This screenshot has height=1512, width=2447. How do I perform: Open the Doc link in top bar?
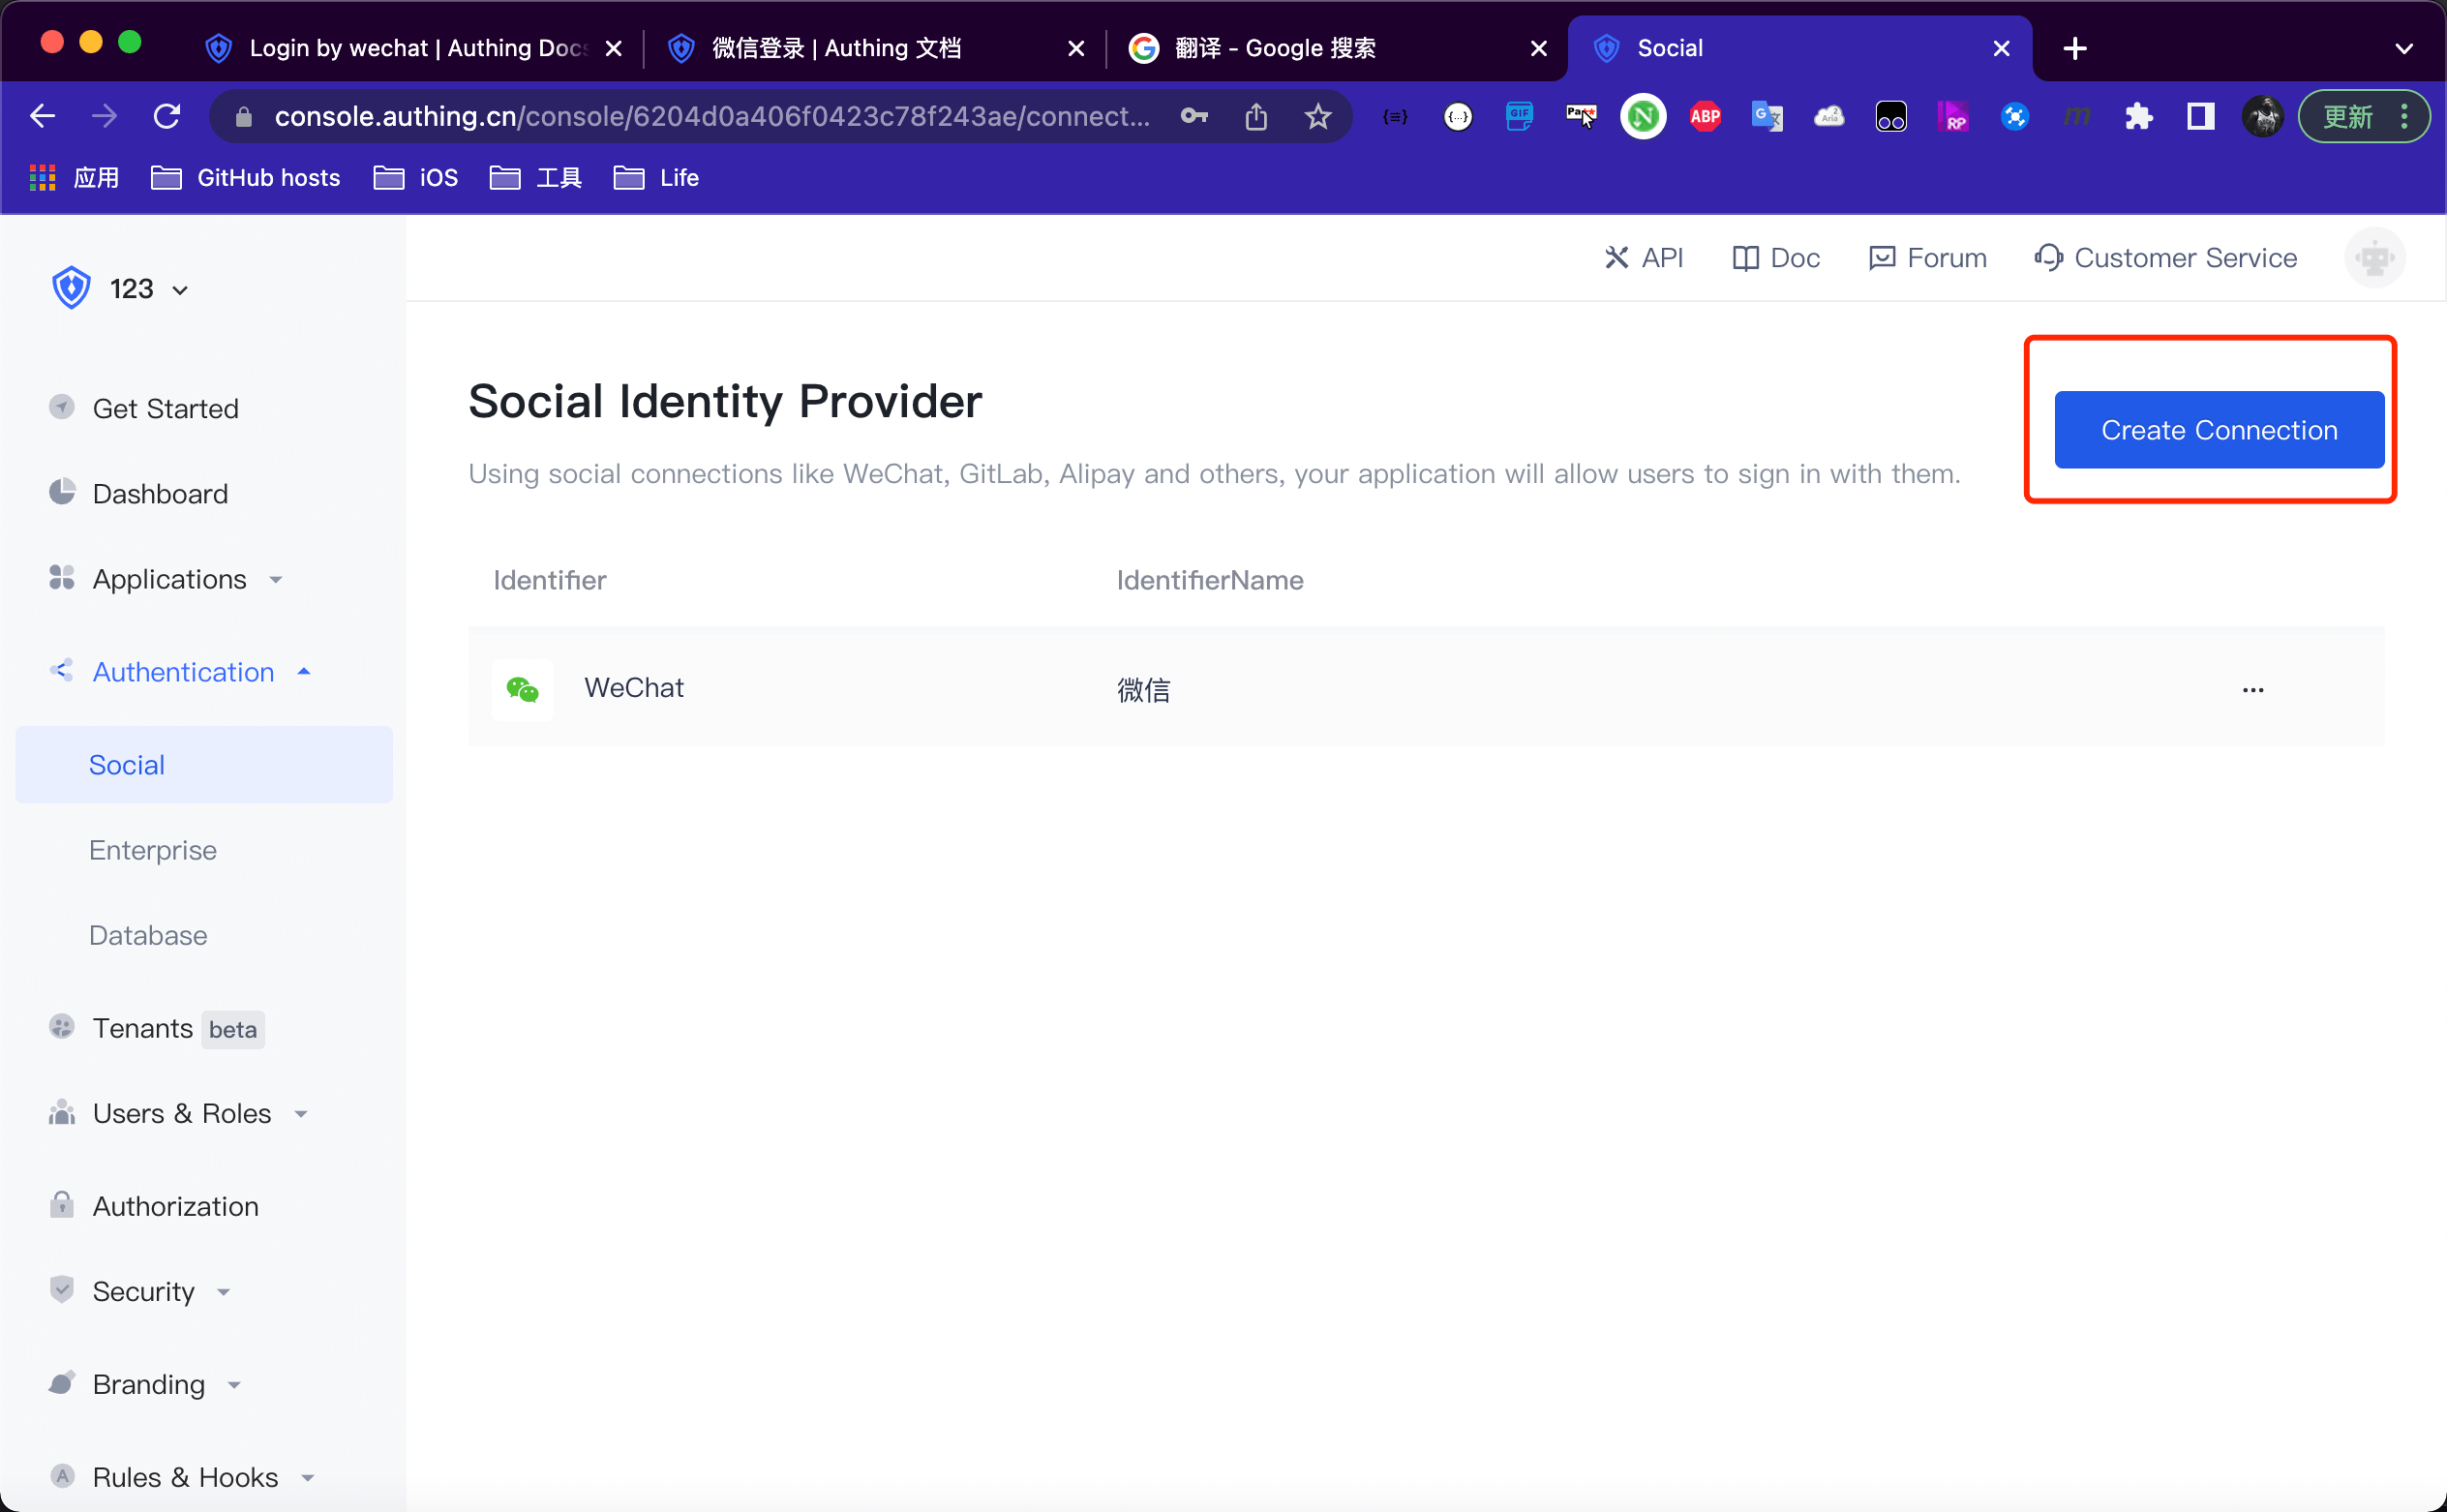1776,258
